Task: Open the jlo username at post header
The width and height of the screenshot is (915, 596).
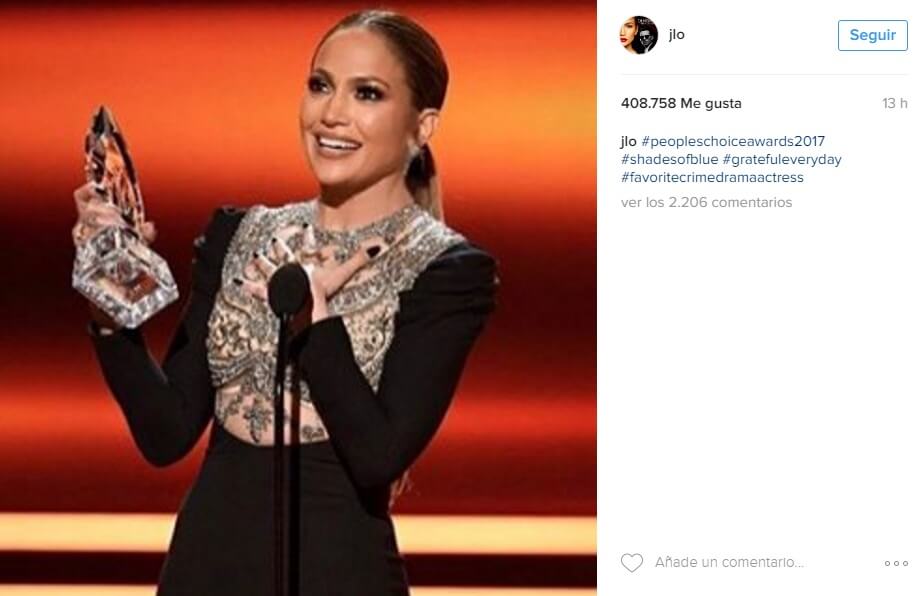Action: pyautogui.click(x=676, y=34)
